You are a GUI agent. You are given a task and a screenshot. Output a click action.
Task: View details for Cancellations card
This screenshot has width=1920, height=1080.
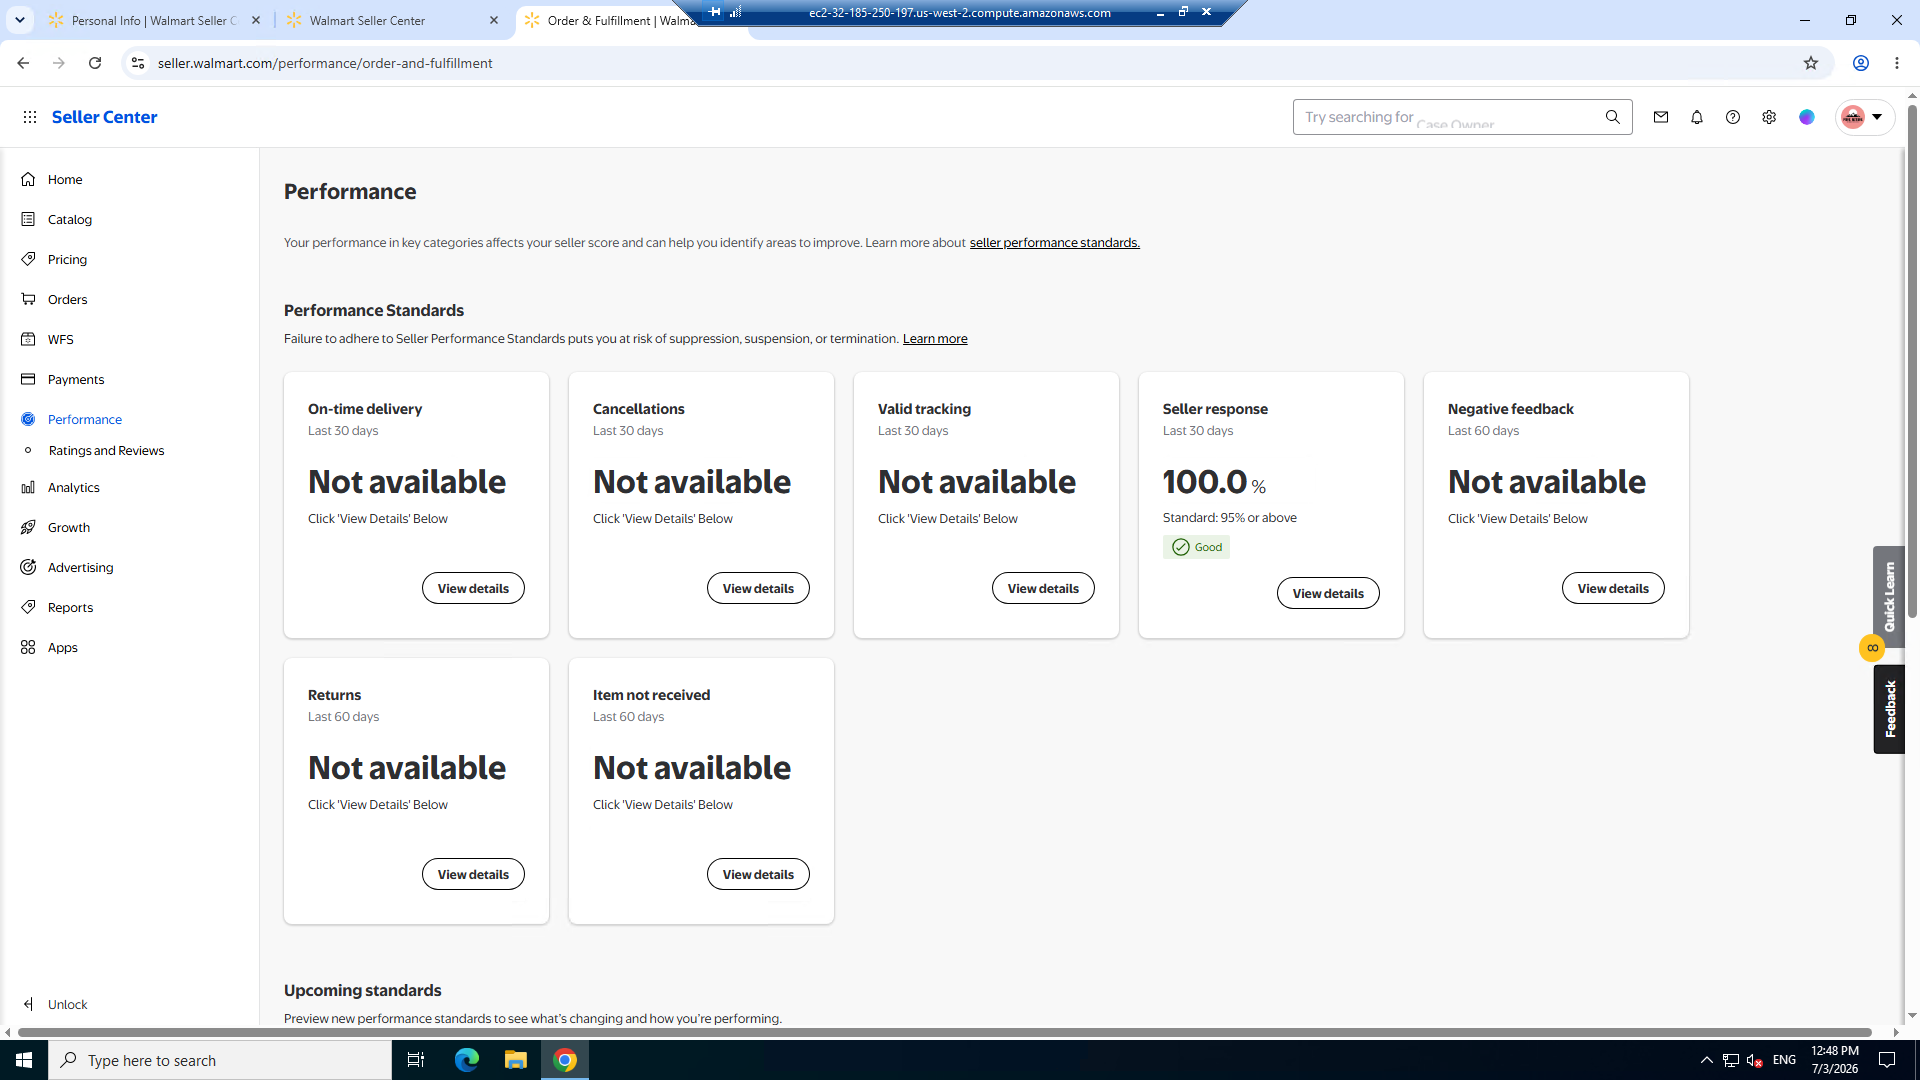click(758, 588)
